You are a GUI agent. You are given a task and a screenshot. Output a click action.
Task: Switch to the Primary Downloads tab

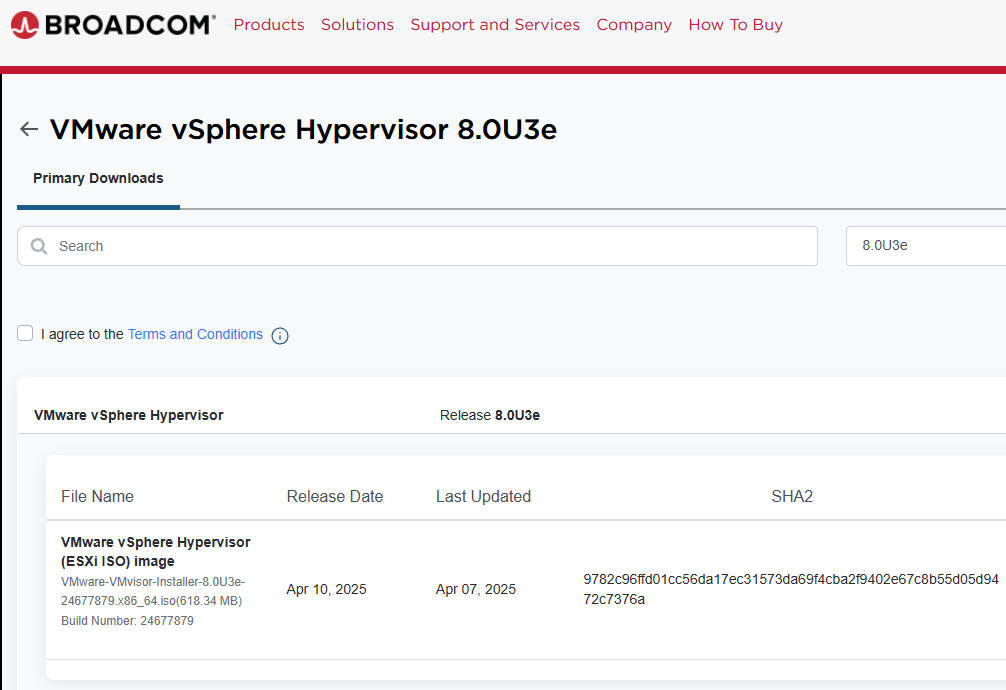[98, 178]
